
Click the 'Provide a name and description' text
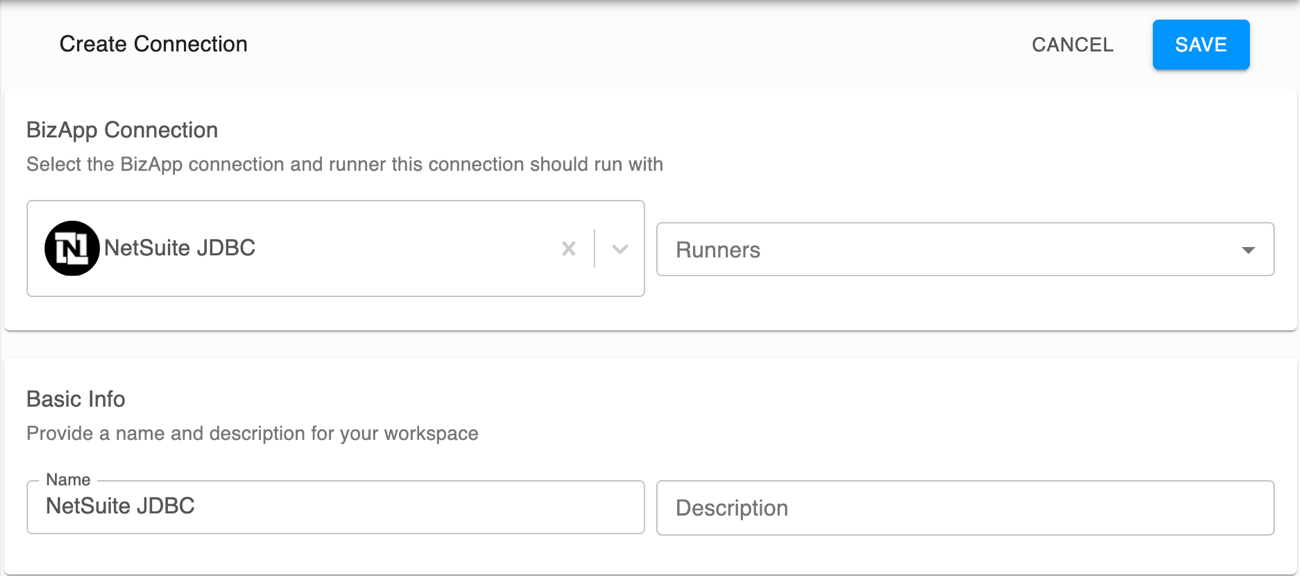[x=252, y=433]
